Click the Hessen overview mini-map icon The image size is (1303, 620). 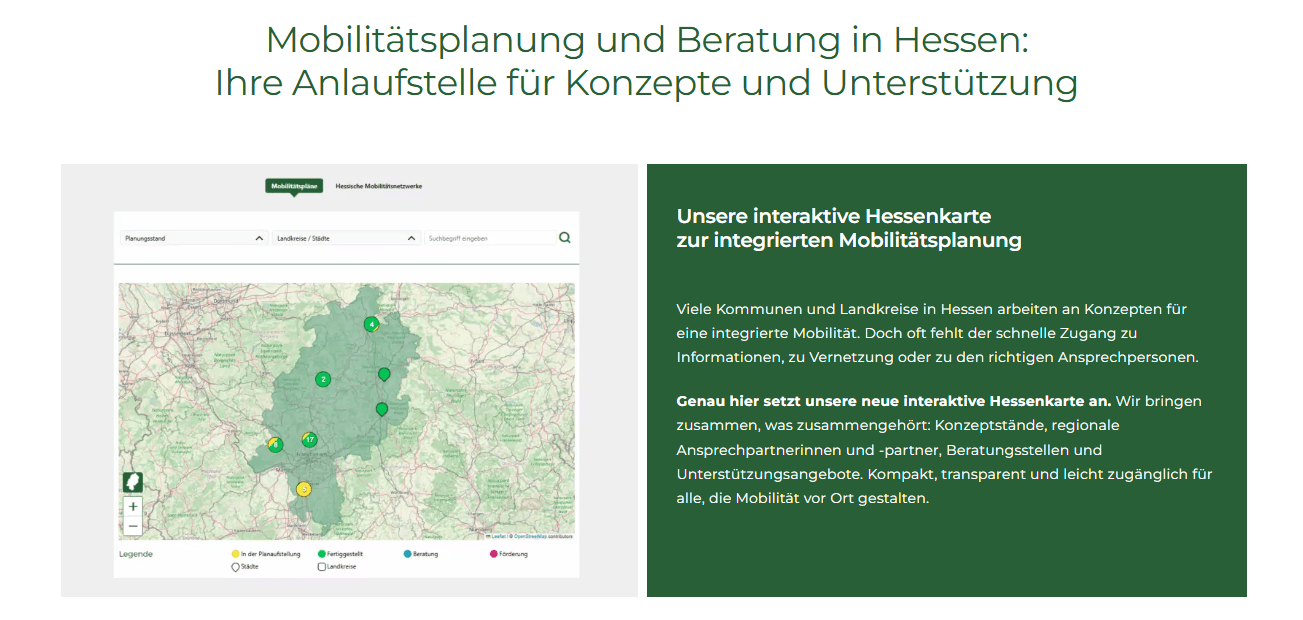133,483
